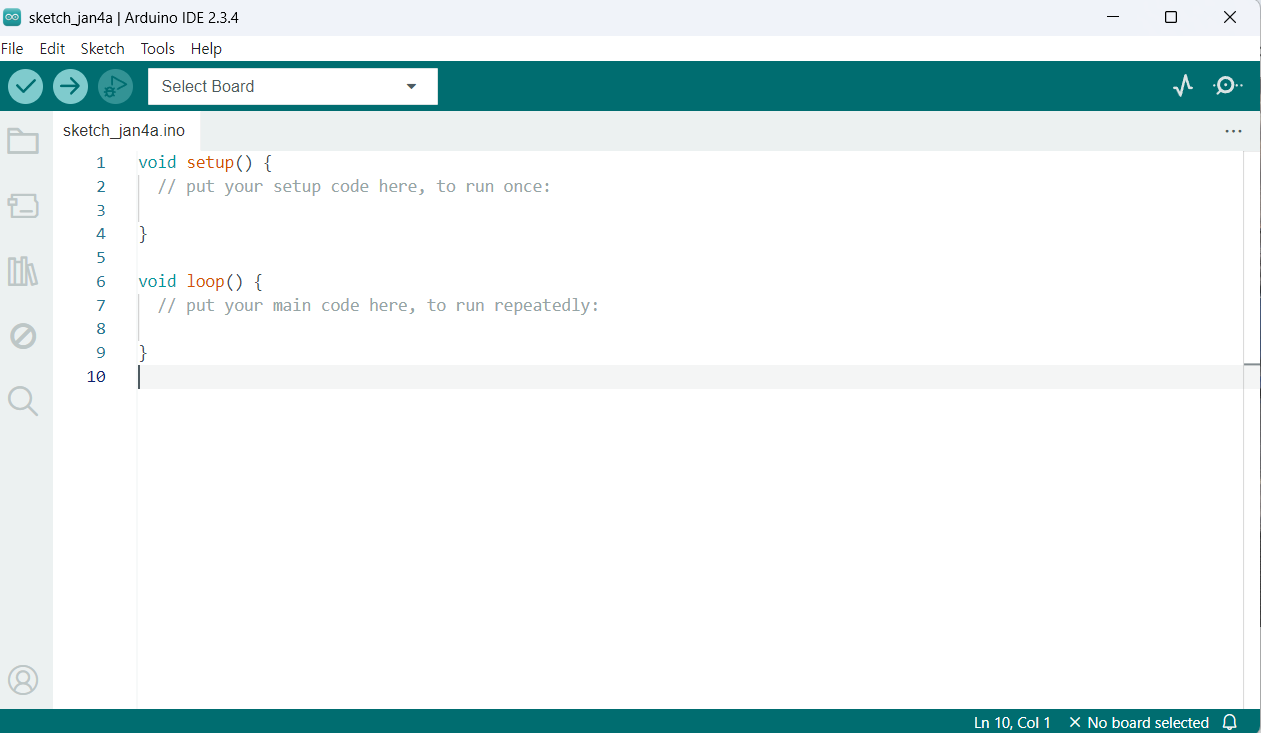Viewport: 1261px width, 733px height.
Task: Open the Help menu
Action: pos(206,48)
